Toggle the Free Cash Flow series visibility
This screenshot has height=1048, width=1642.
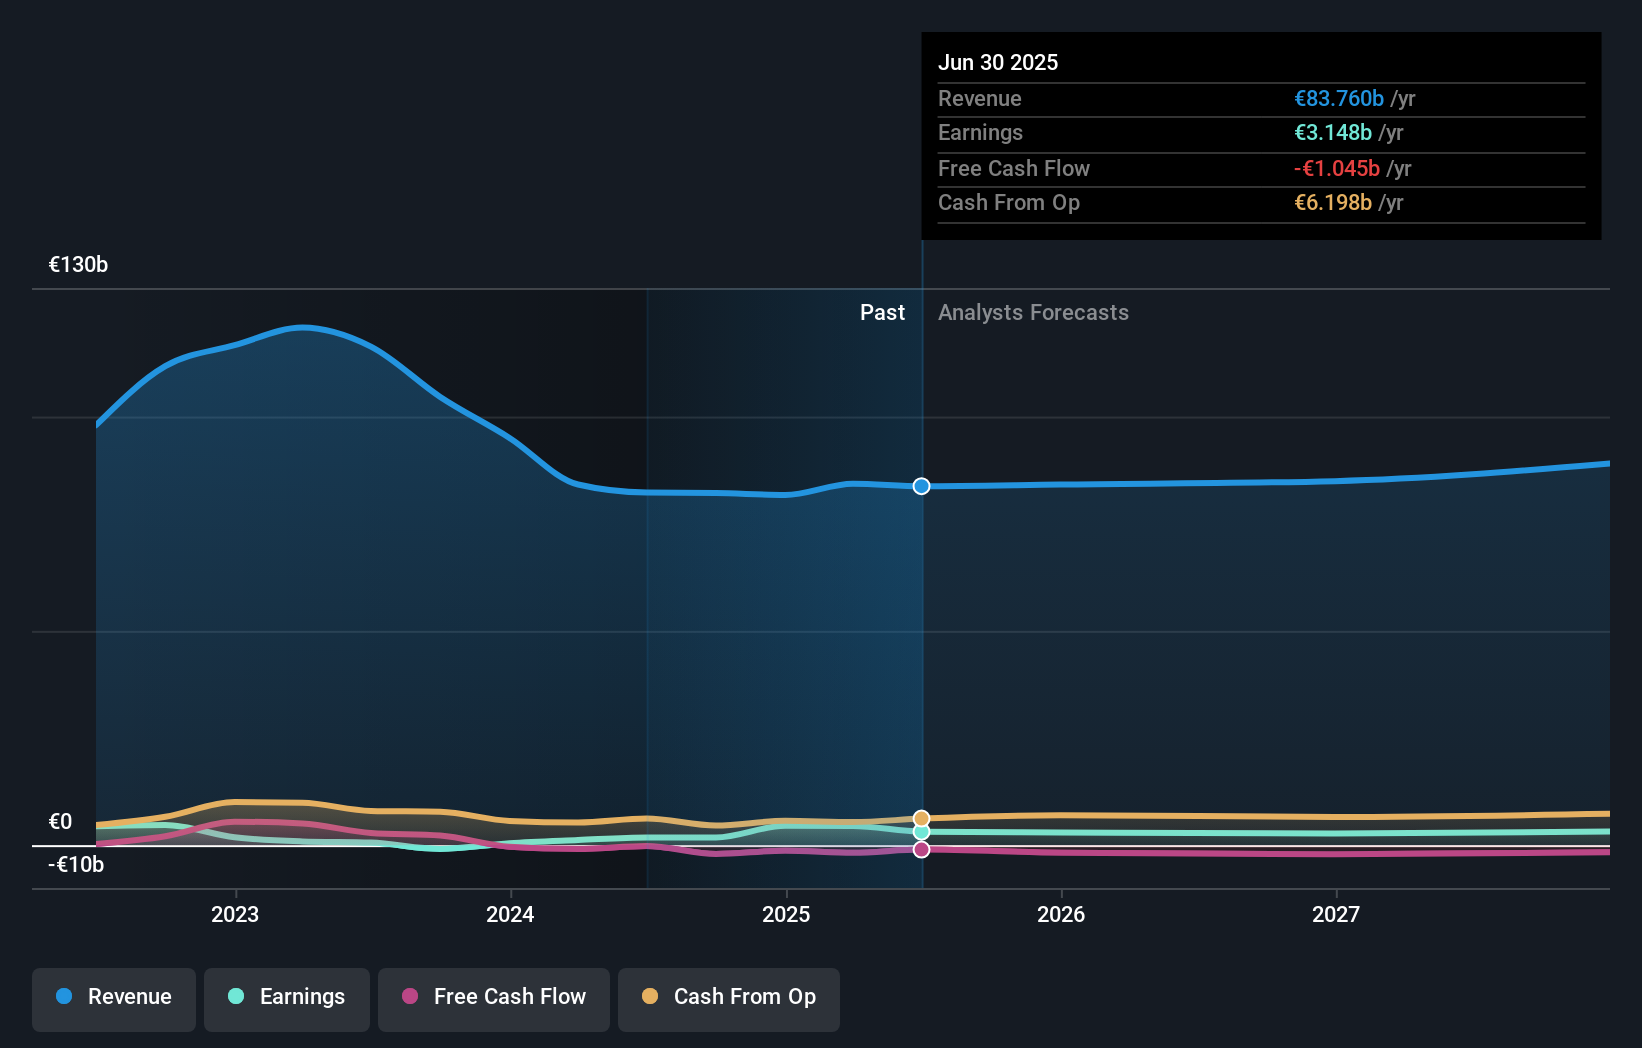click(493, 997)
